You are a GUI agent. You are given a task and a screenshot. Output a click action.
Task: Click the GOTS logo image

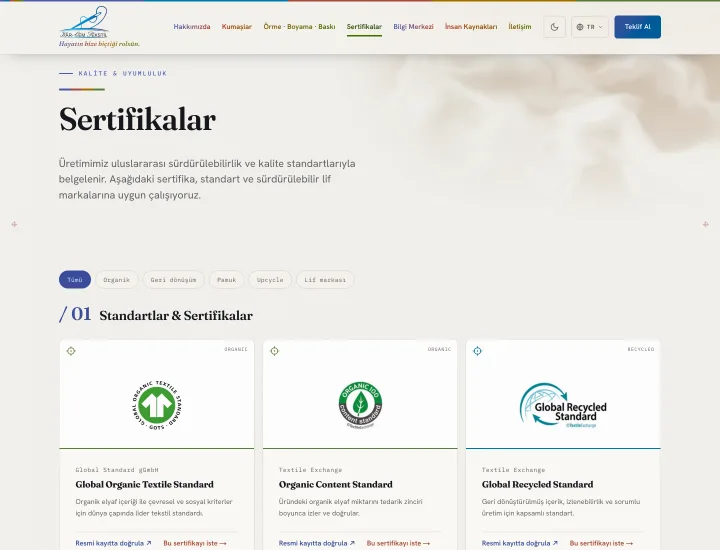pos(157,405)
